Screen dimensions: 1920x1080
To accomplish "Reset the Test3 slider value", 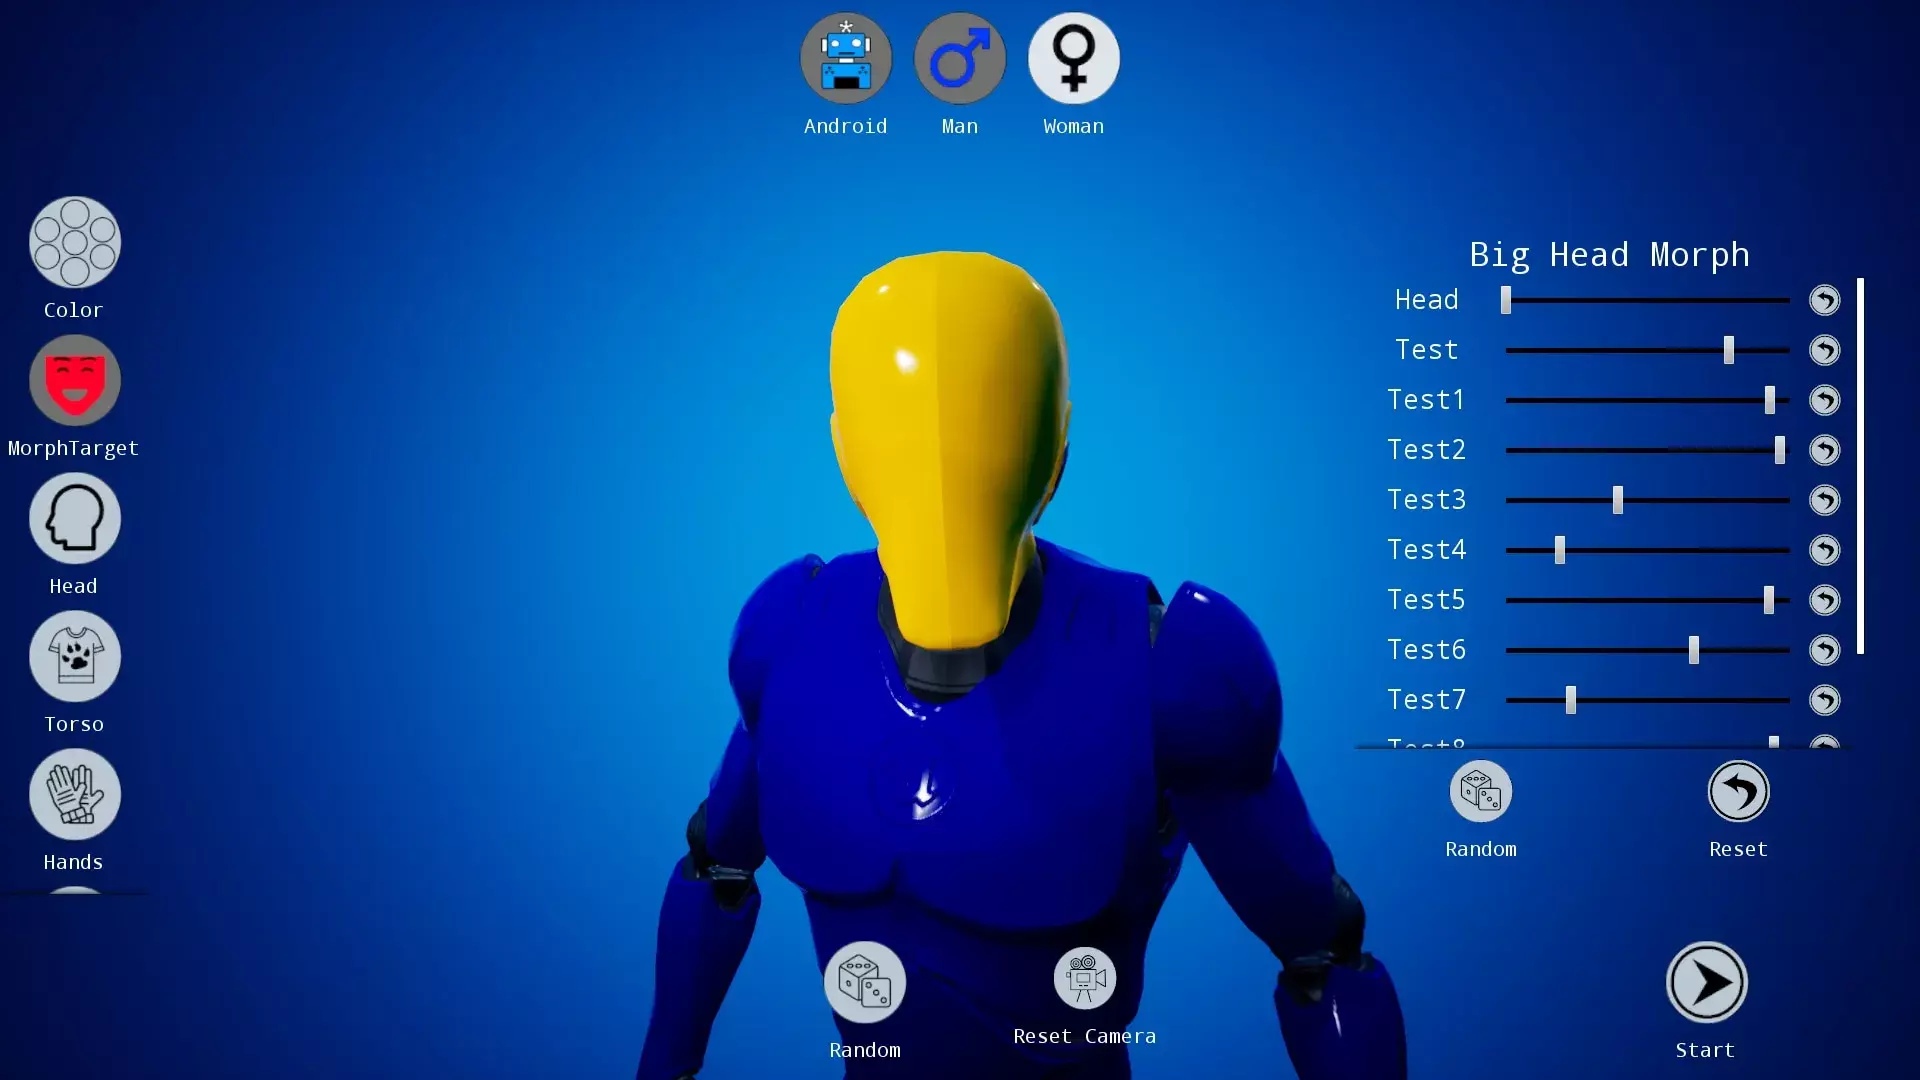I will click(x=1824, y=500).
